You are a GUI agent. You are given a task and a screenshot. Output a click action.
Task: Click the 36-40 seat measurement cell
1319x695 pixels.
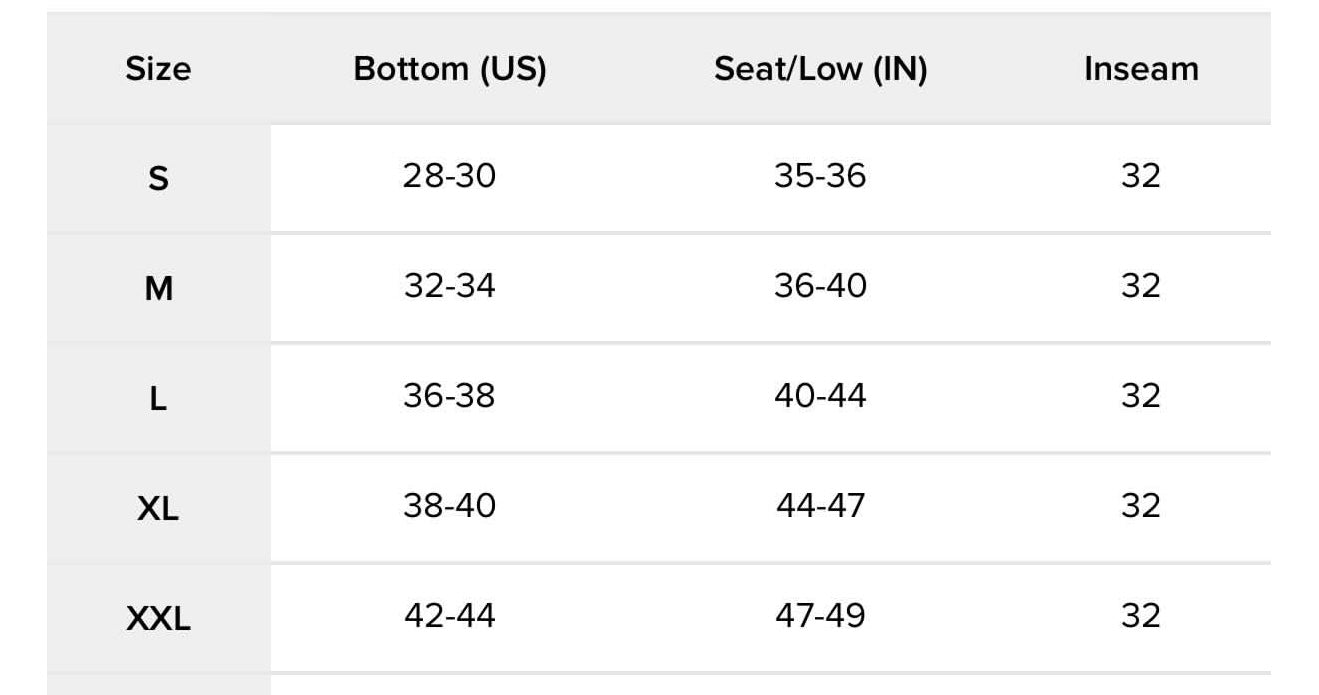coord(820,287)
